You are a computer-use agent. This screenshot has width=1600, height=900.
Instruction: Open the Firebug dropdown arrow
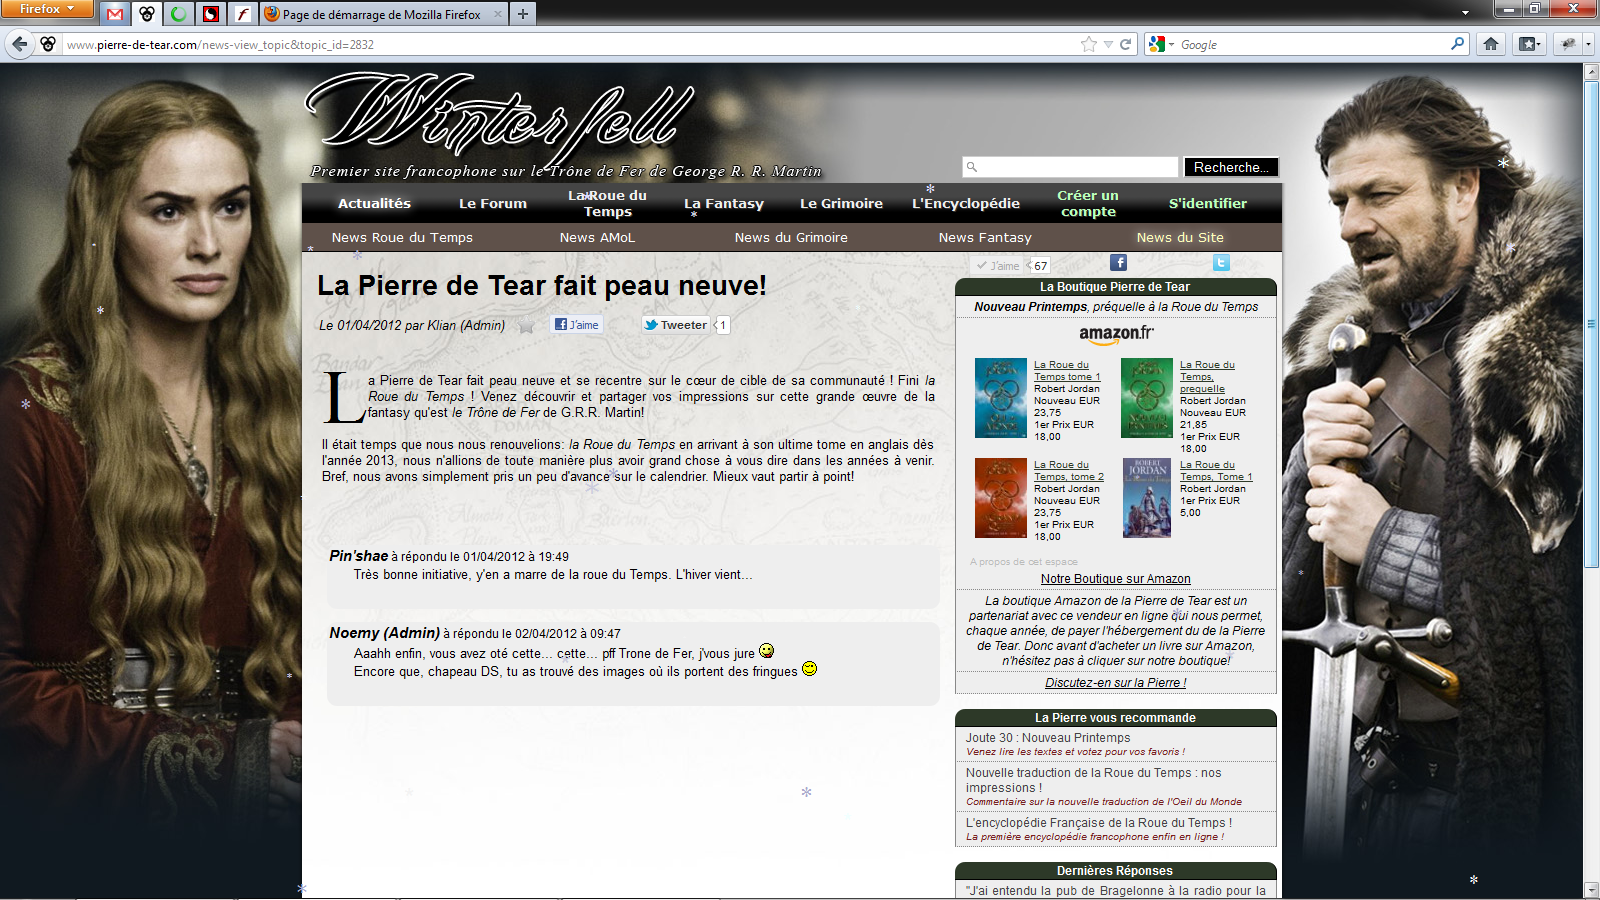point(1587,44)
